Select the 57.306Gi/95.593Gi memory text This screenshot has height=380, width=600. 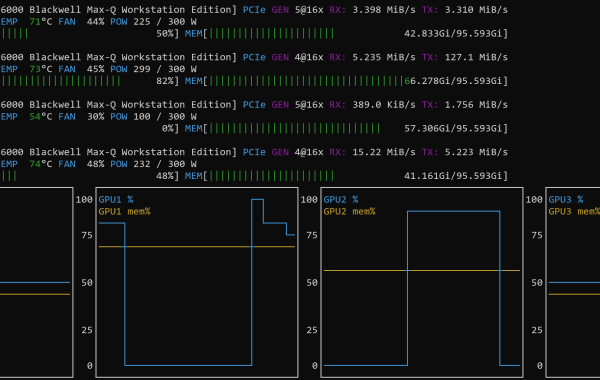(x=453, y=129)
